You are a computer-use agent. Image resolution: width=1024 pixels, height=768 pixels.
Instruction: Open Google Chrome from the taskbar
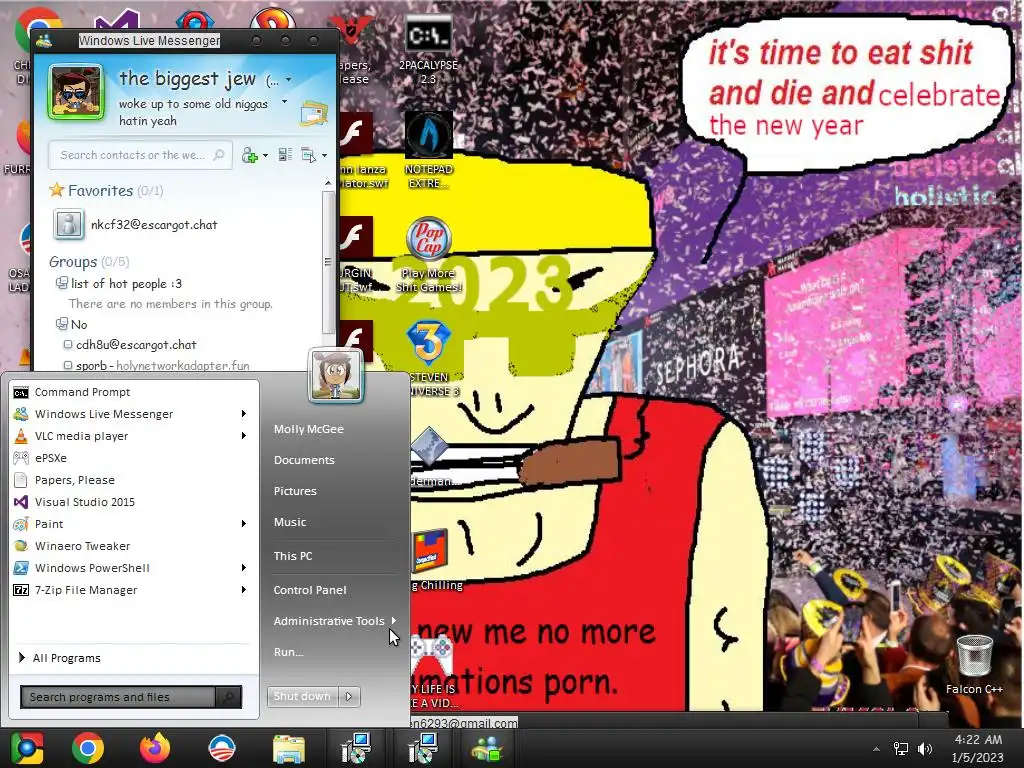click(x=88, y=748)
